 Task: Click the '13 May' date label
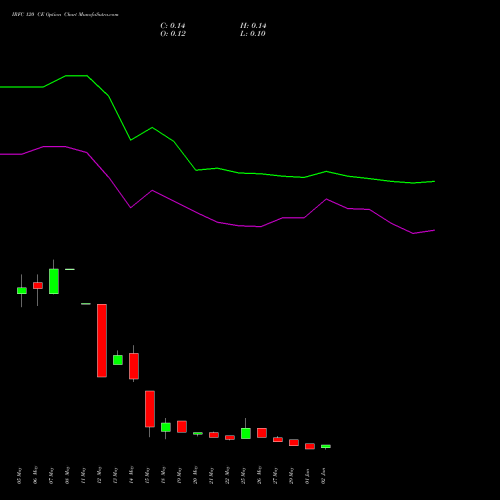point(115,476)
